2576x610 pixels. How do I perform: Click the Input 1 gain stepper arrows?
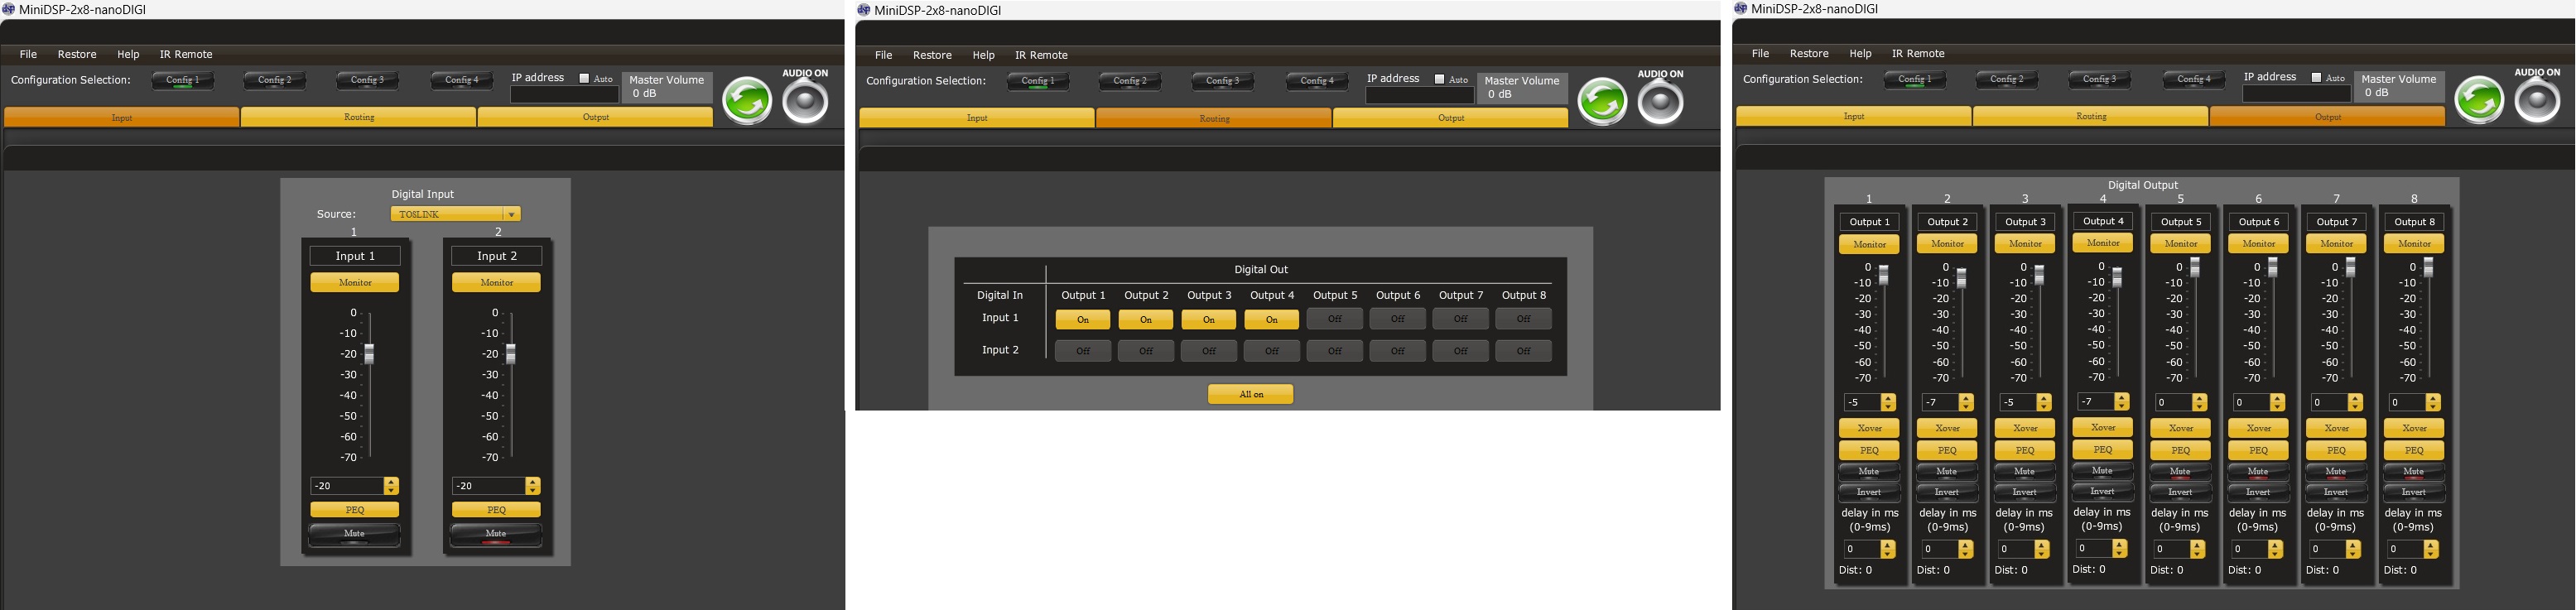[391, 486]
